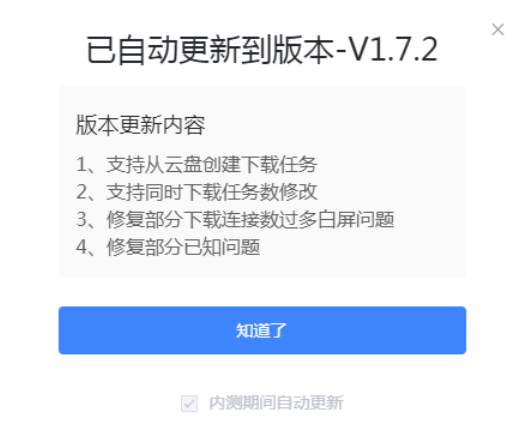Click item 3 修复部分下载连接数过多白屏问题
The width and height of the screenshot is (522, 433).
pos(235,220)
